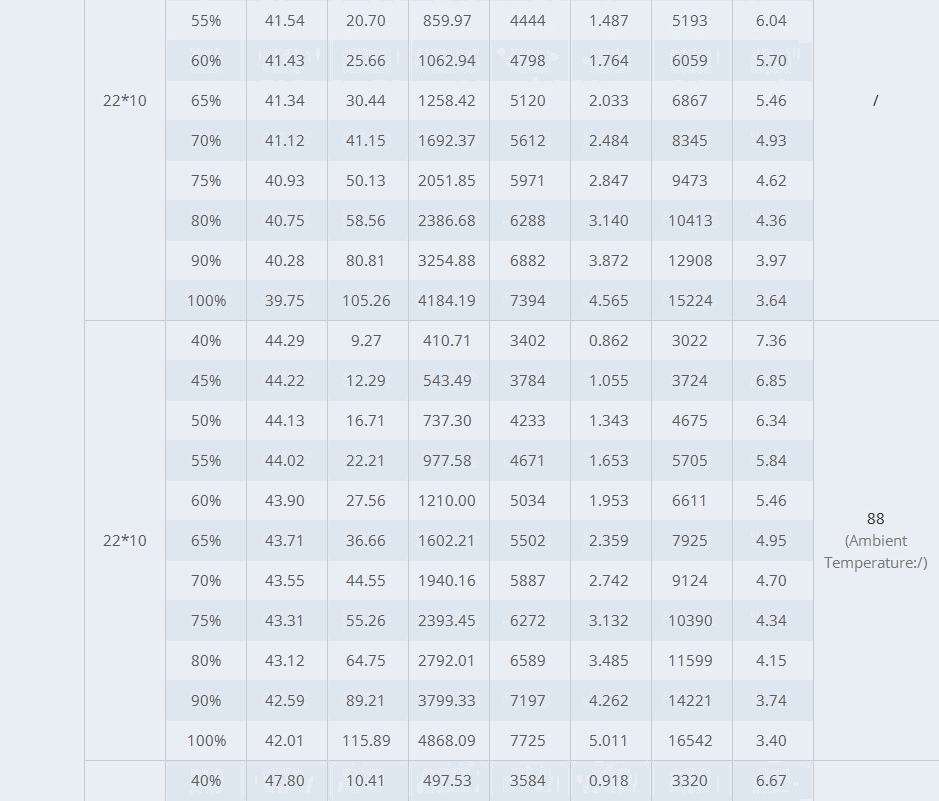Select the 6.67 efficiency in last row
Viewport: 939px width, 801px height.
[x=771, y=781]
